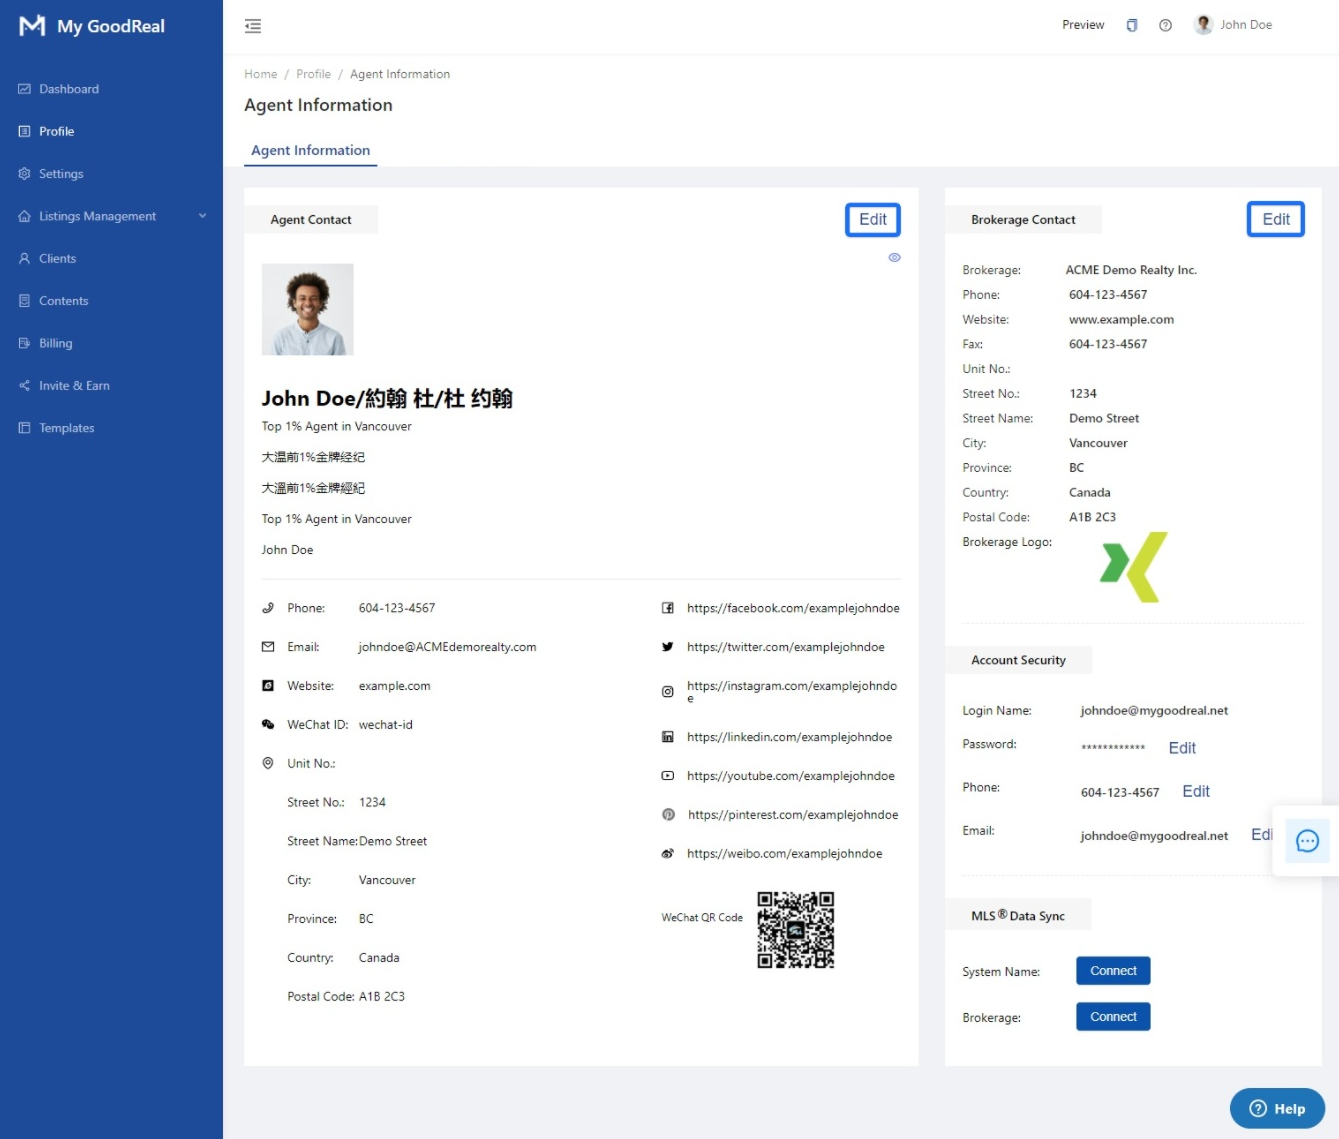Select the Agent Information tab
1339x1139 pixels.
[310, 150]
